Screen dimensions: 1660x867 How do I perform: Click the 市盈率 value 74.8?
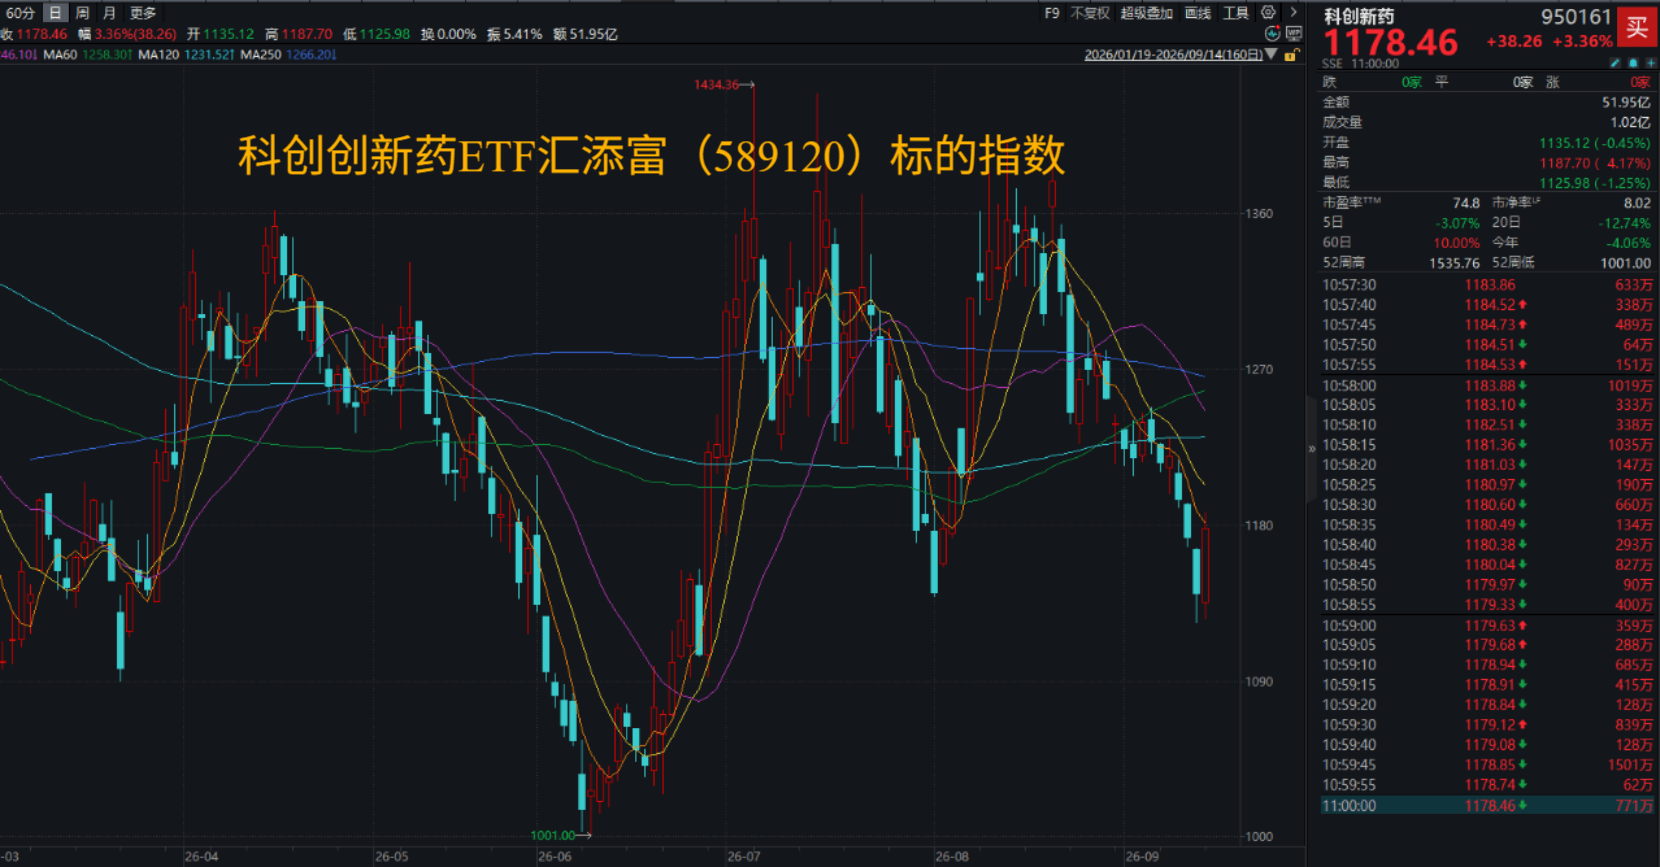click(x=1466, y=203)
